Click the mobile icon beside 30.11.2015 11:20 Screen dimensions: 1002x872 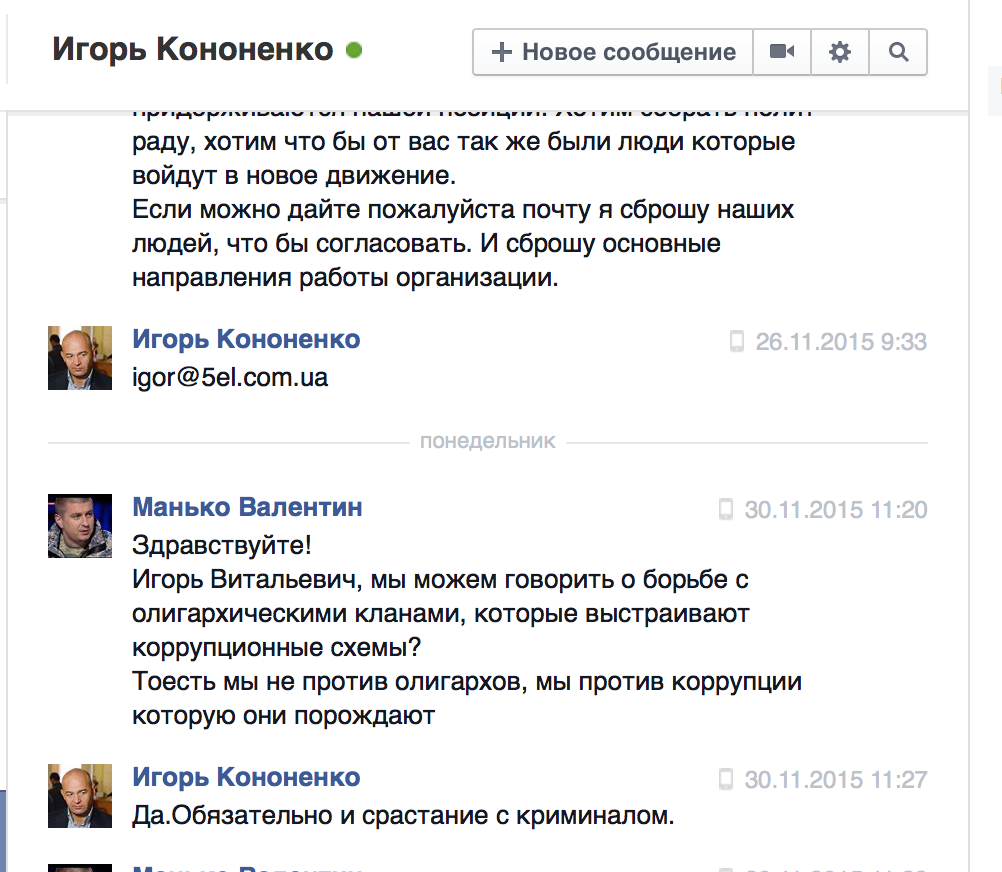(x=726, y=510)
